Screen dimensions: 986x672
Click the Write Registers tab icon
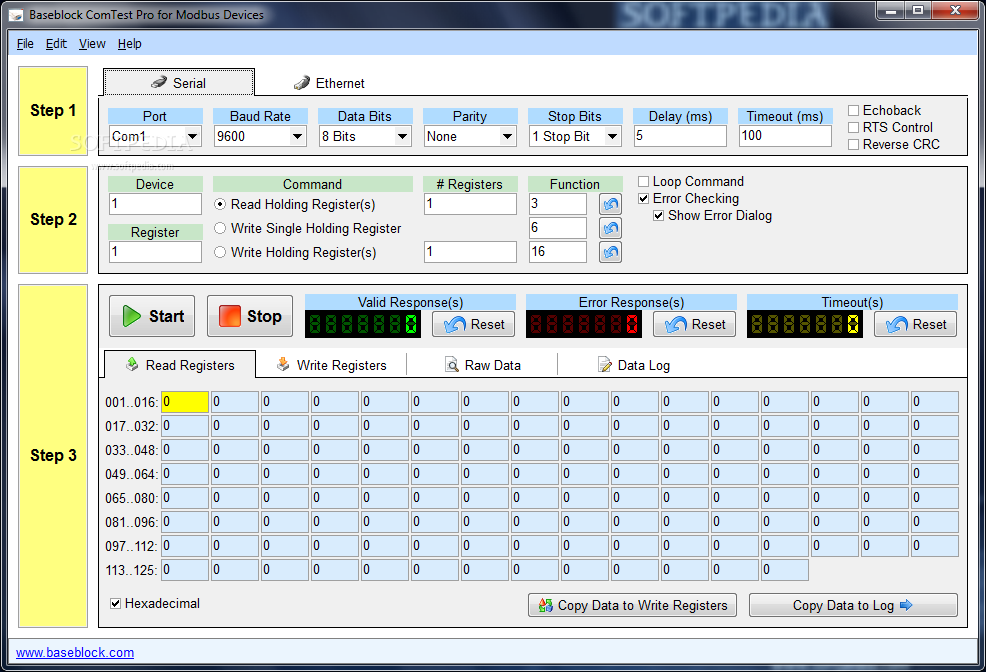[283, 364]
